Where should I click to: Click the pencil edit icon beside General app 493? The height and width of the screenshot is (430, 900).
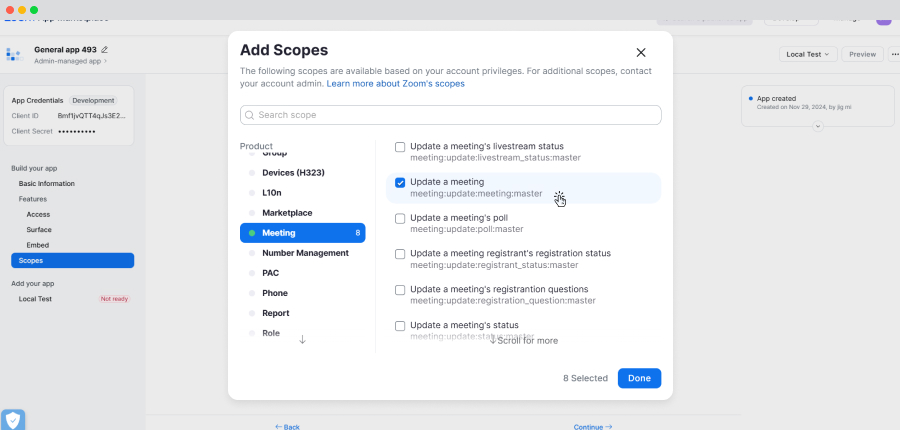point(104,50)
